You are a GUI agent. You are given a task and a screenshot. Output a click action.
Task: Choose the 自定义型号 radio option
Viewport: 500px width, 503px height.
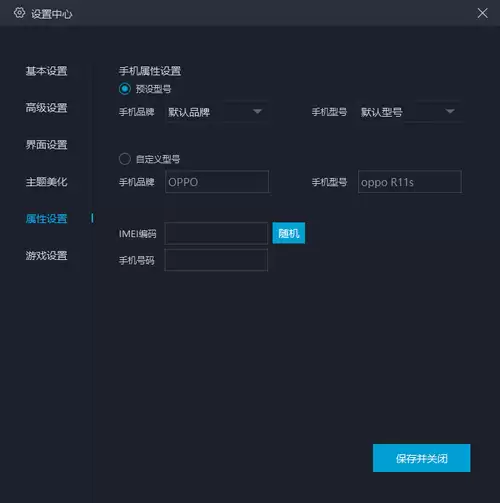(125, 159)
